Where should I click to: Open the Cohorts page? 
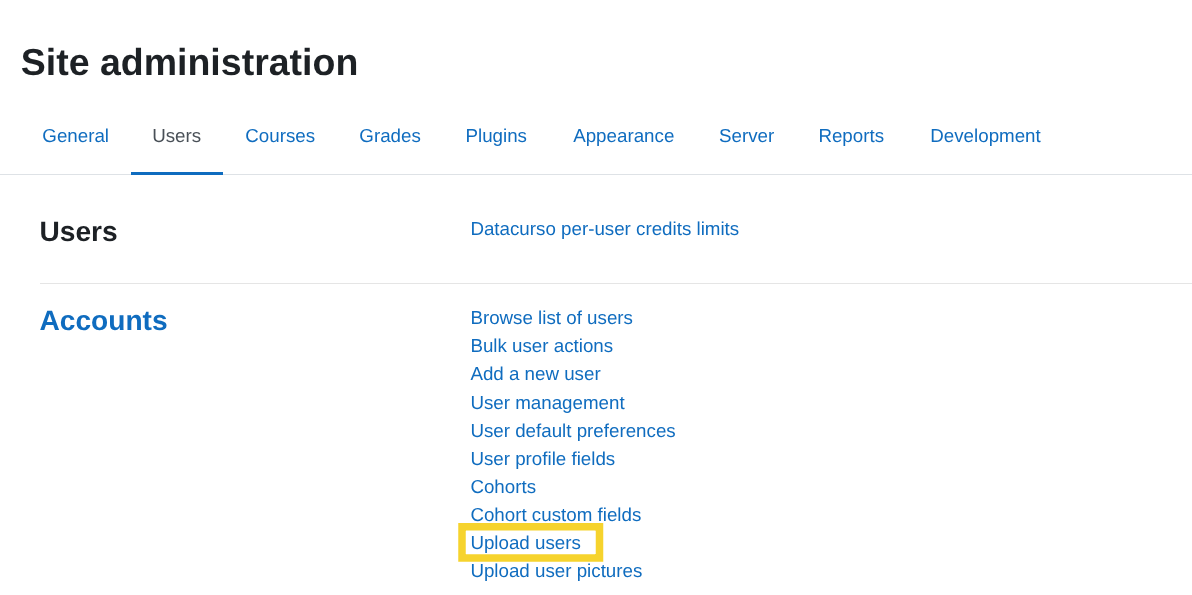point(503,487)
